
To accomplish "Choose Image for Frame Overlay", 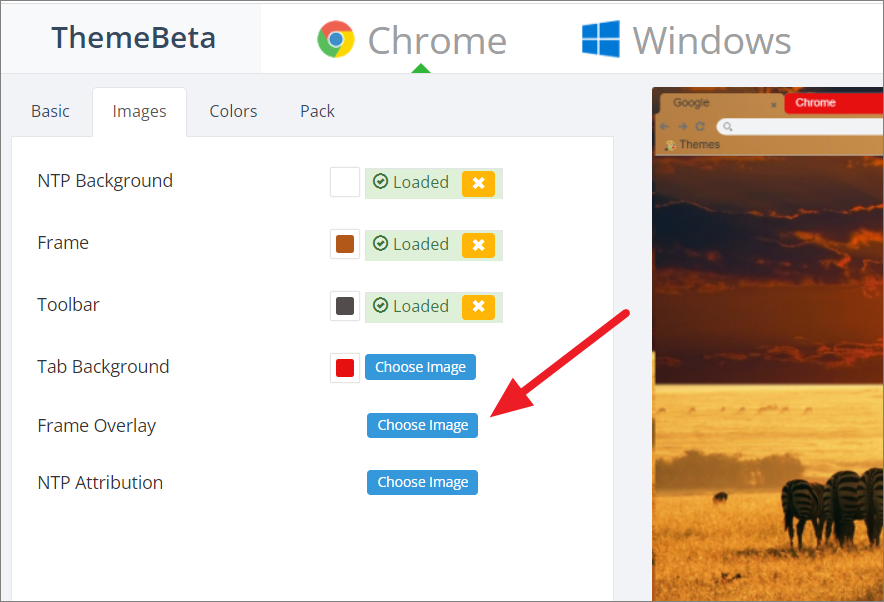I will coord(422,425).
